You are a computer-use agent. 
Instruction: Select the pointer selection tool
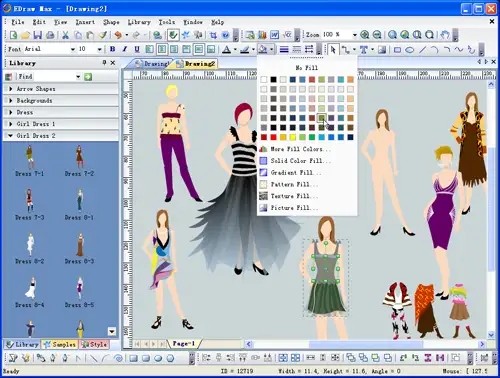333,50
